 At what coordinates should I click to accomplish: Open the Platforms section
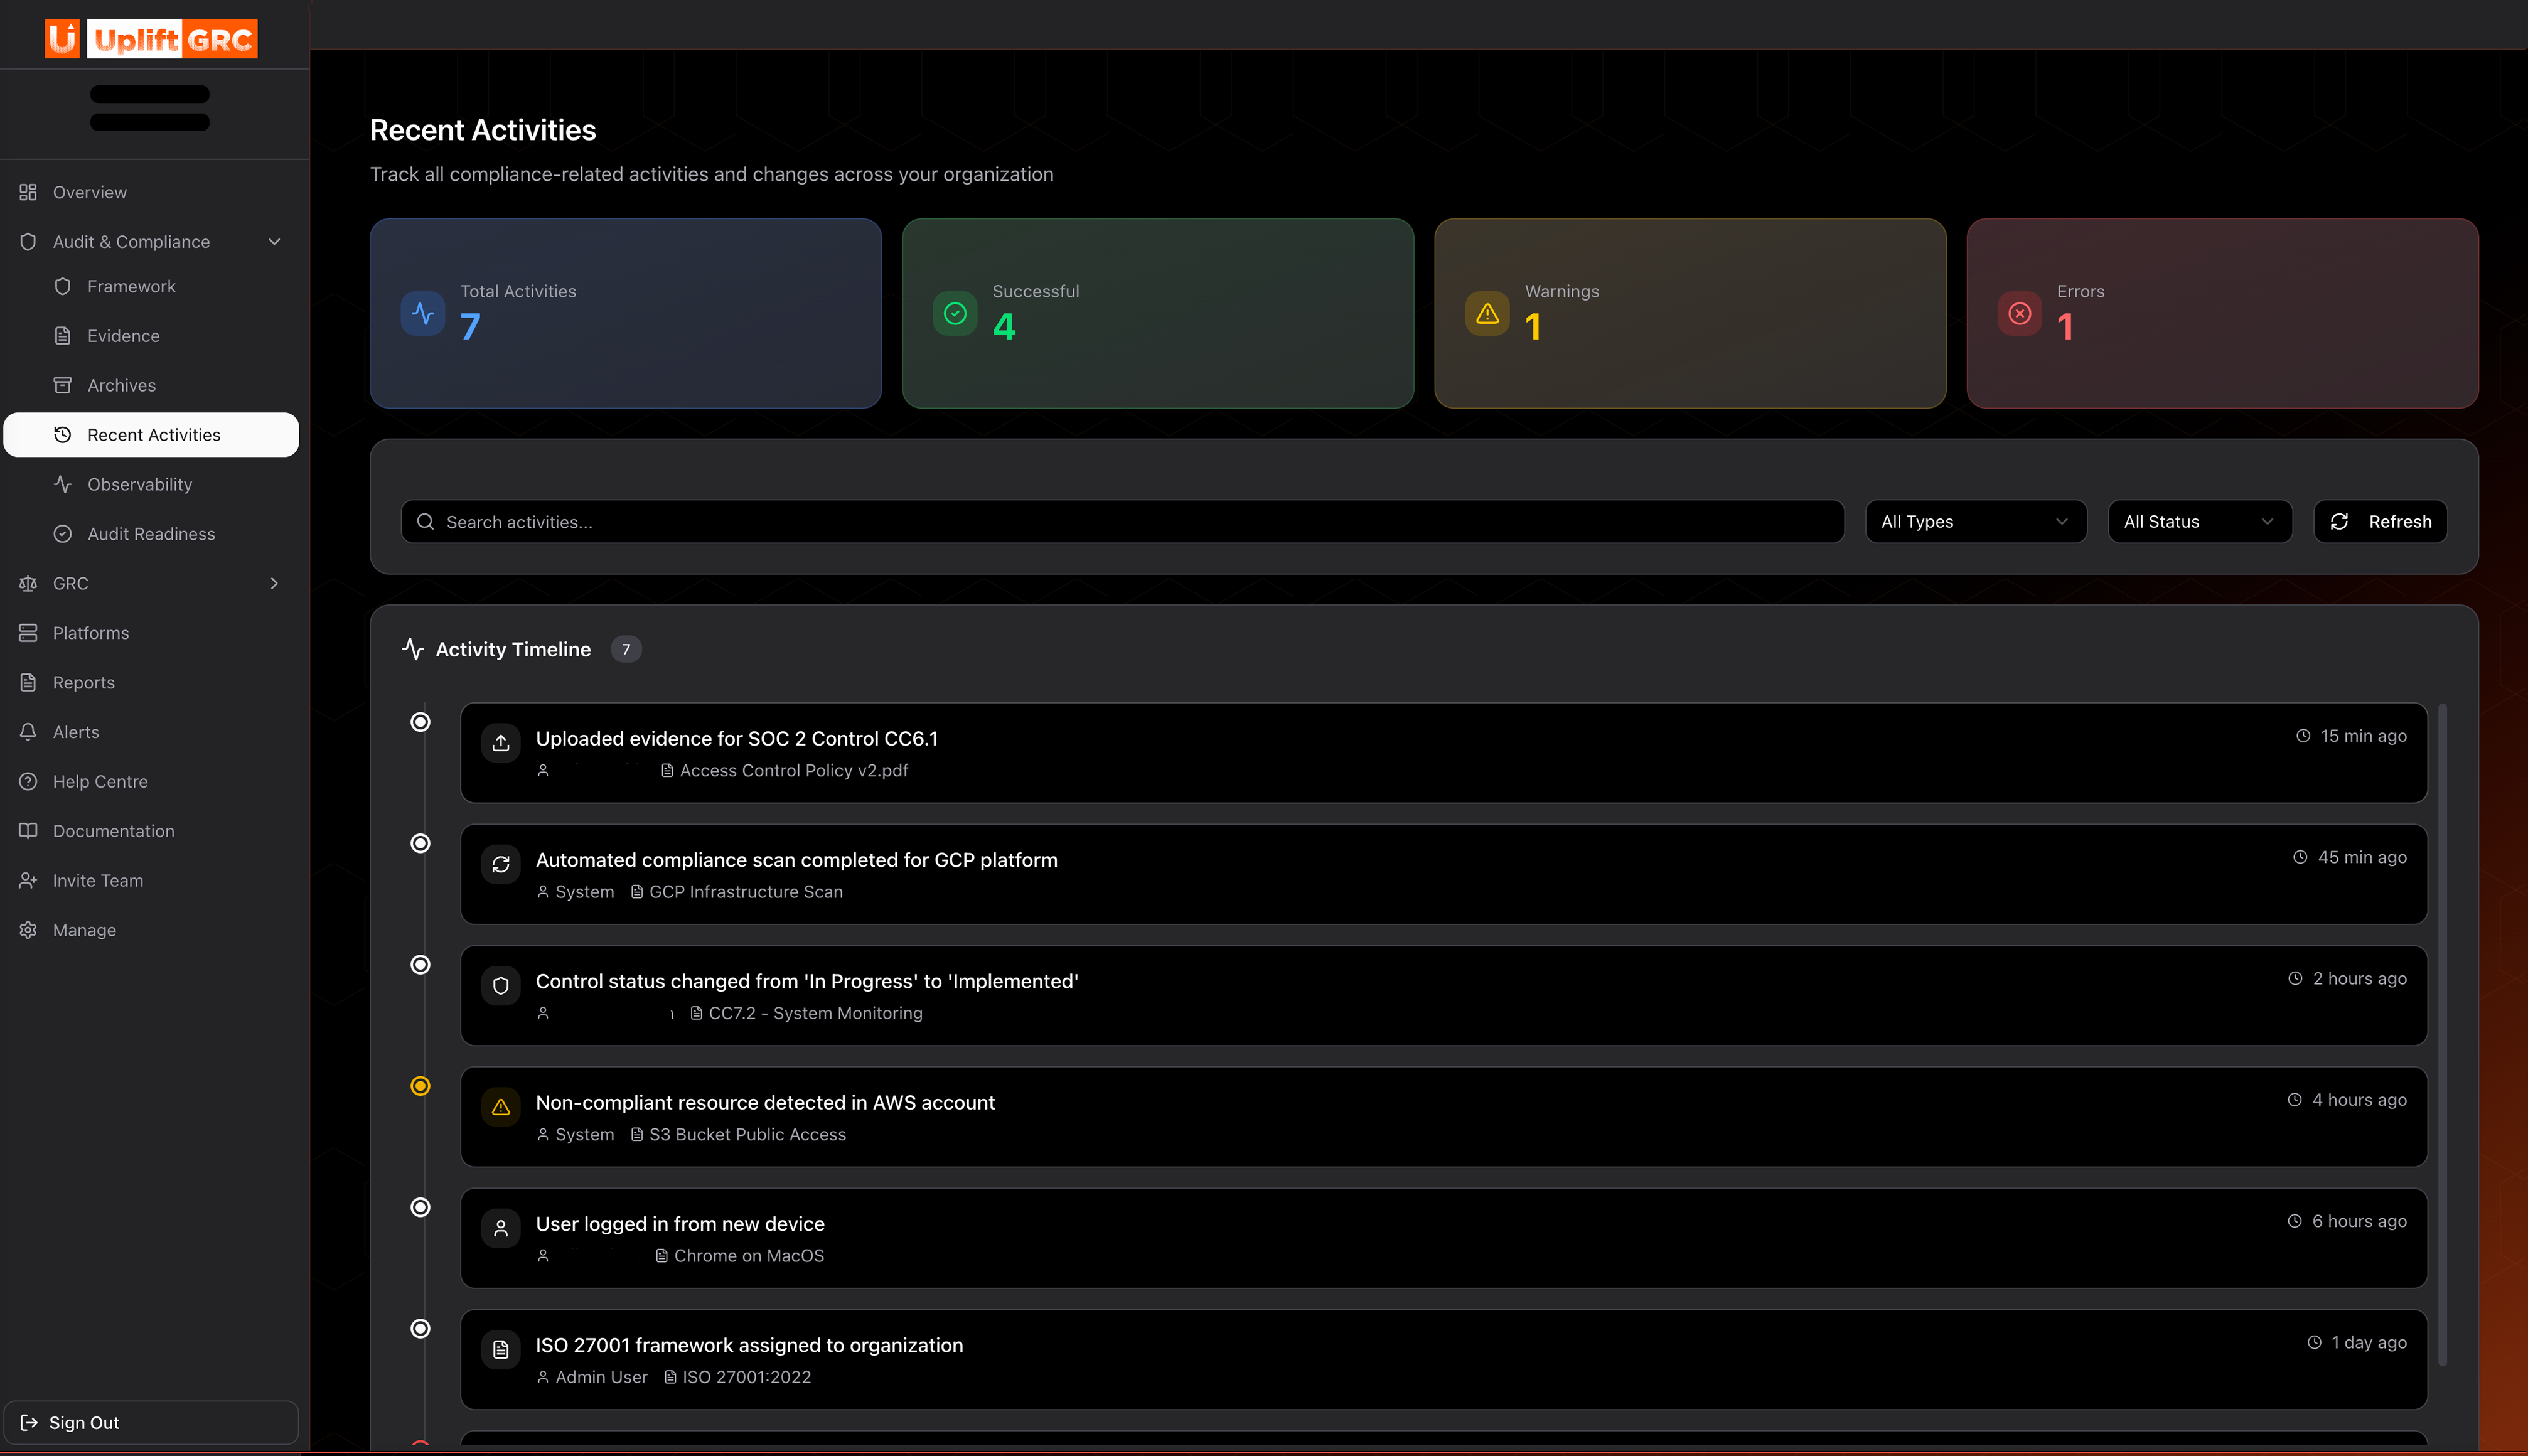[x=151, y=633]
